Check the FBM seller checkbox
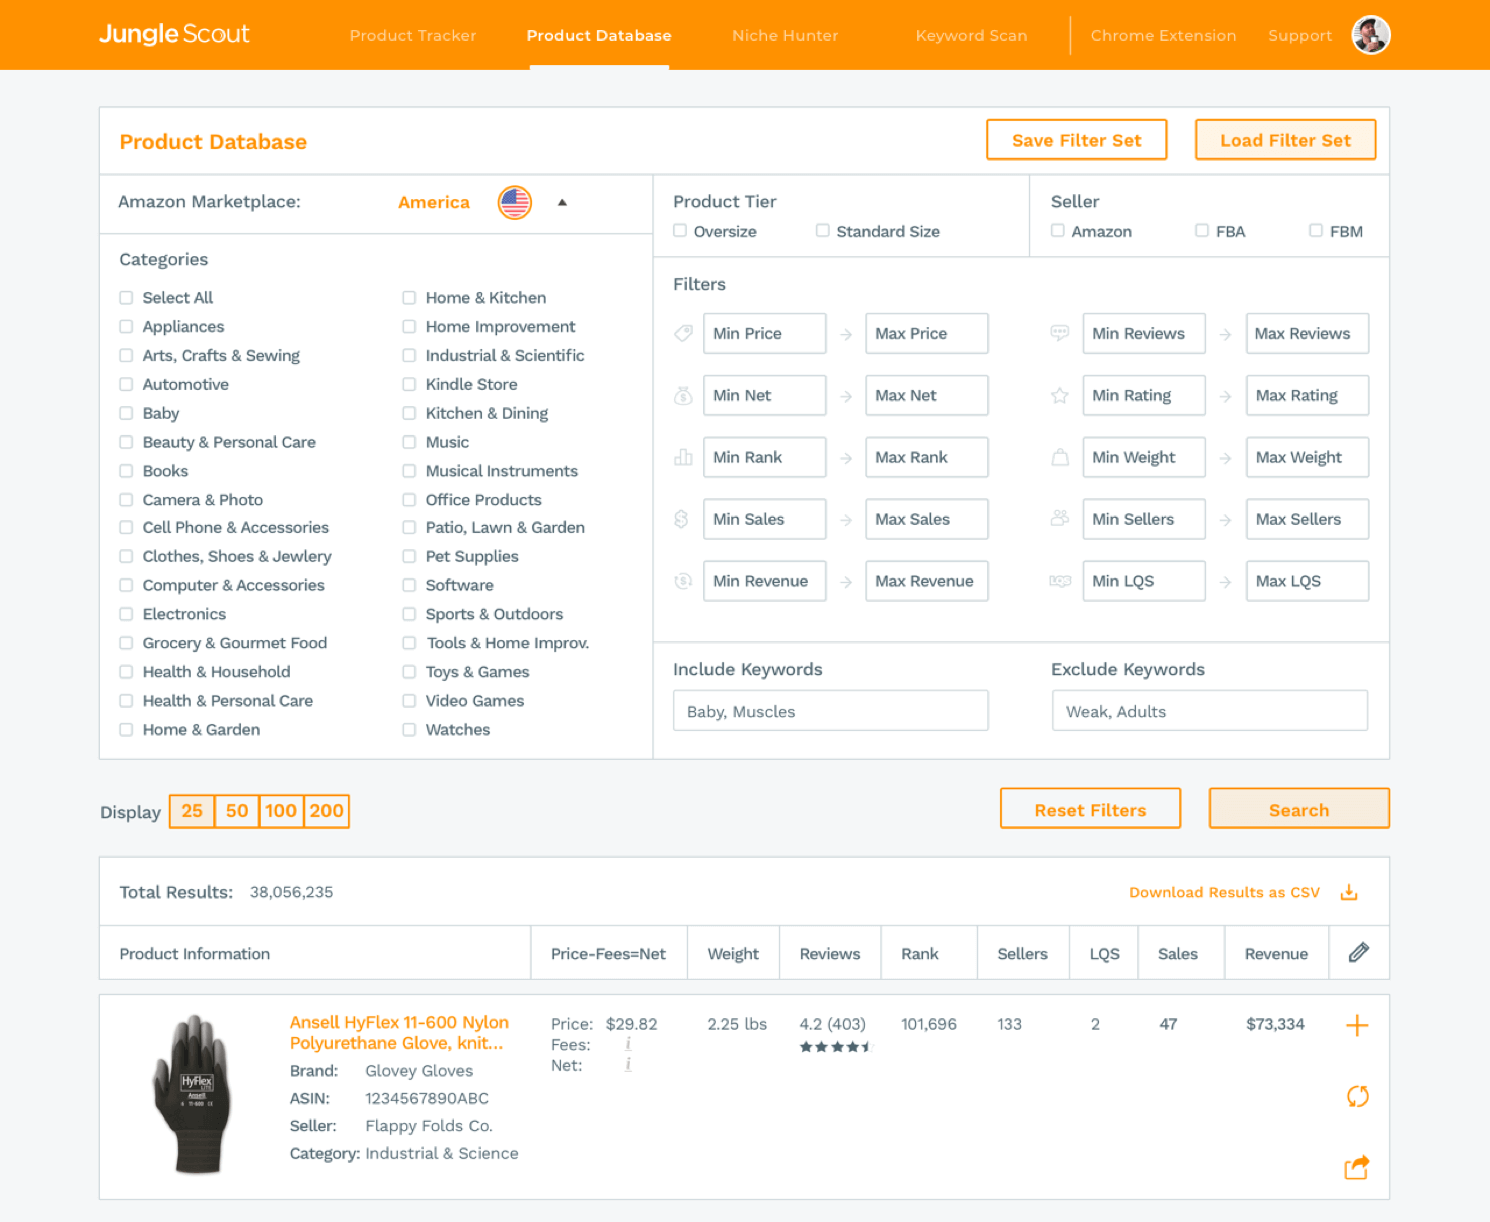 [1316, 231]
